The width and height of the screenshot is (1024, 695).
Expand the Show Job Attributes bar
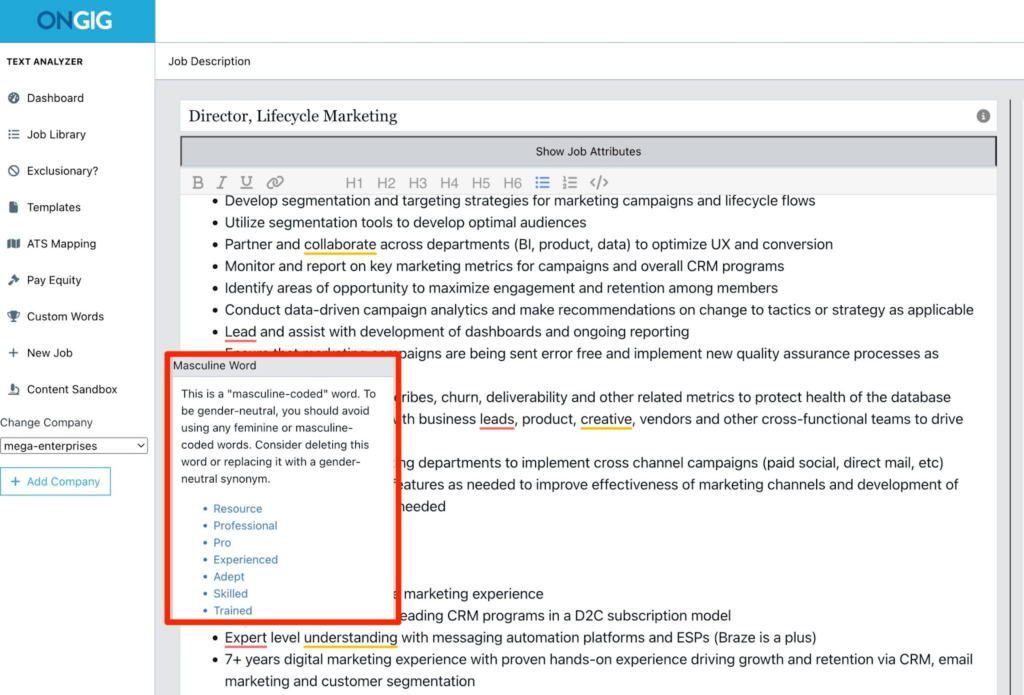[588, 151]
